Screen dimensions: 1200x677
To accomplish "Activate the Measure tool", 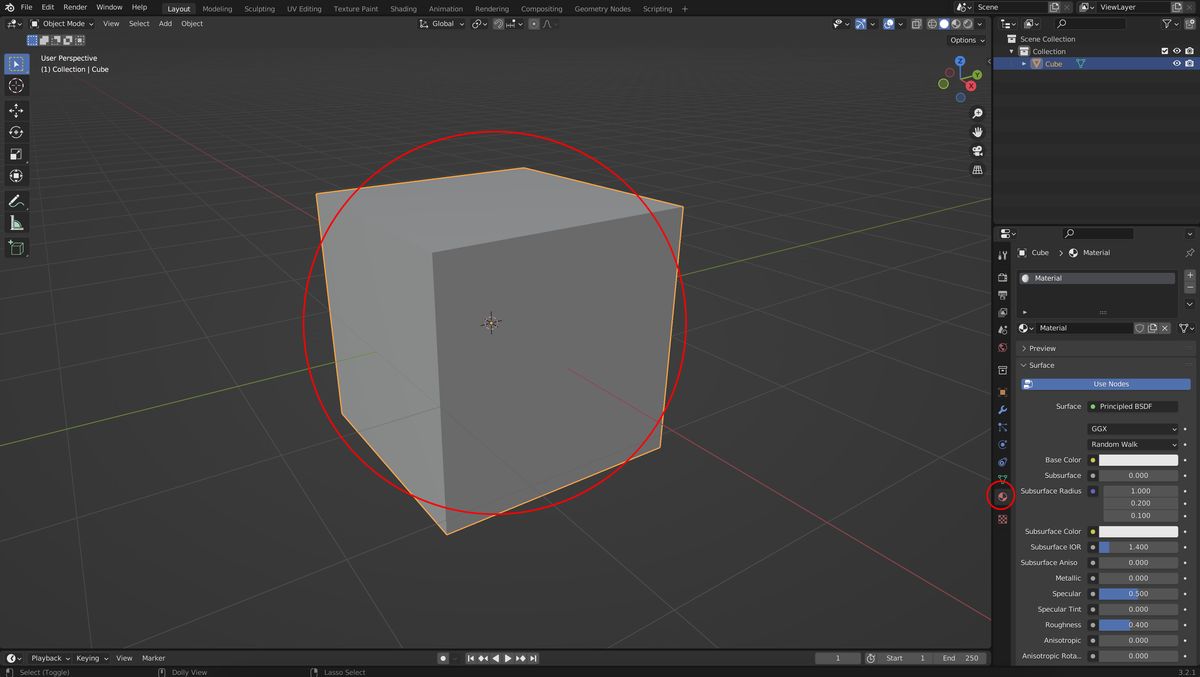I will (16, 224).
